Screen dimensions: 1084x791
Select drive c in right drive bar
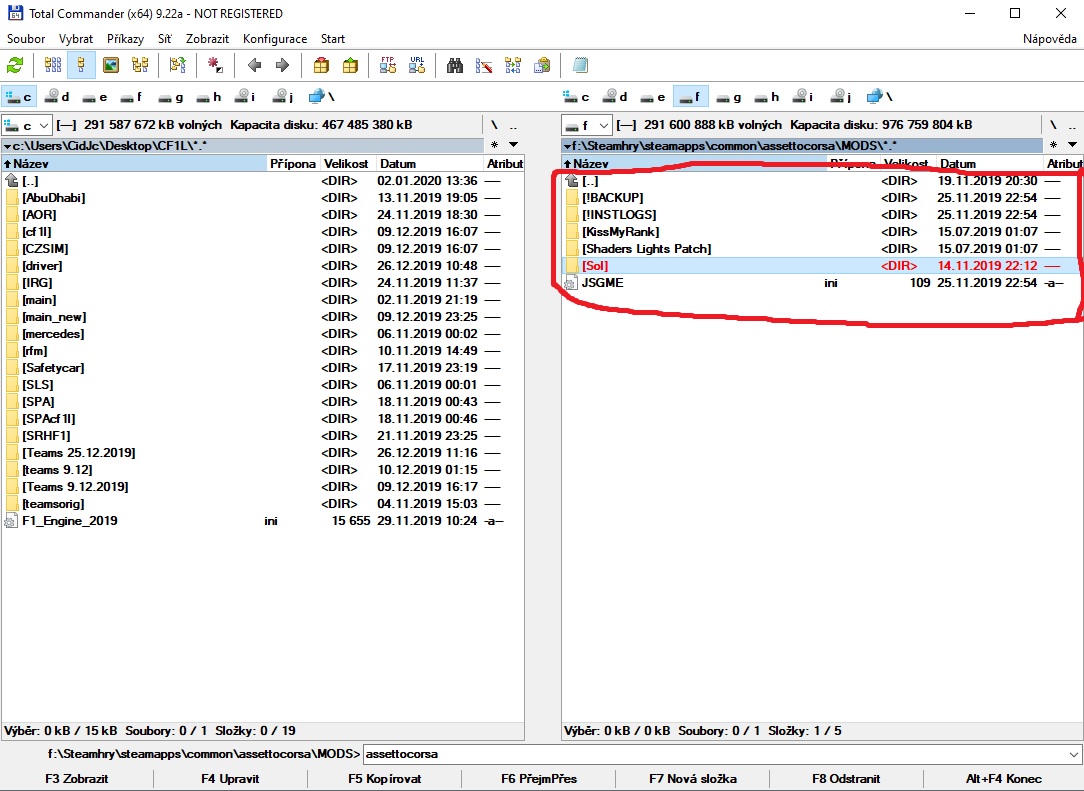(577, 97)
